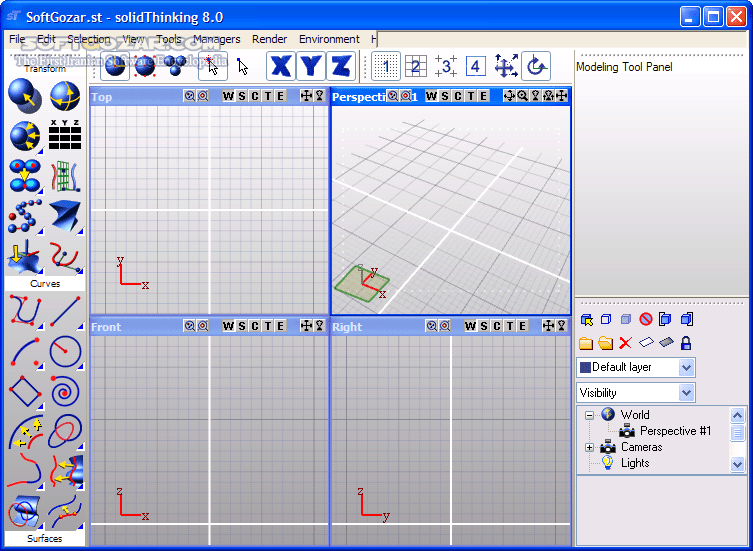Click the padlock lock icon

click(686, 343)
